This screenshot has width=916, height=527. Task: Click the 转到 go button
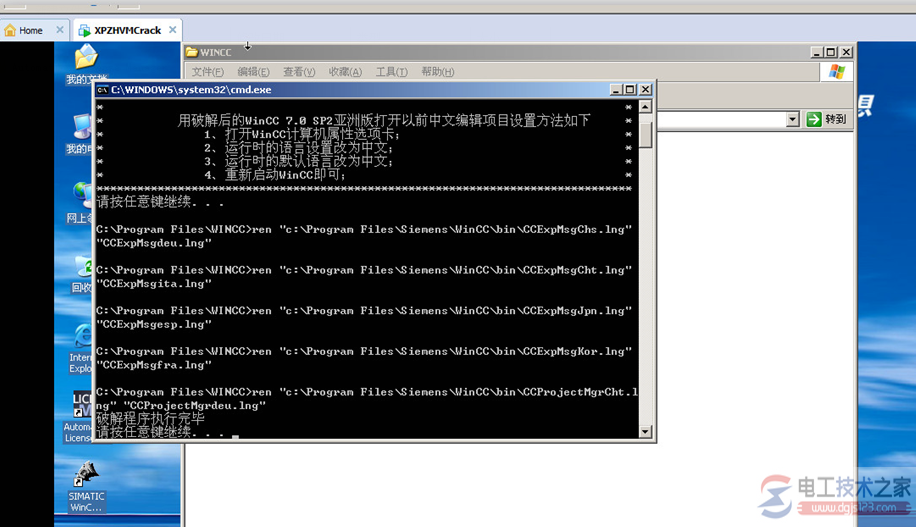(x=826, y=119)
